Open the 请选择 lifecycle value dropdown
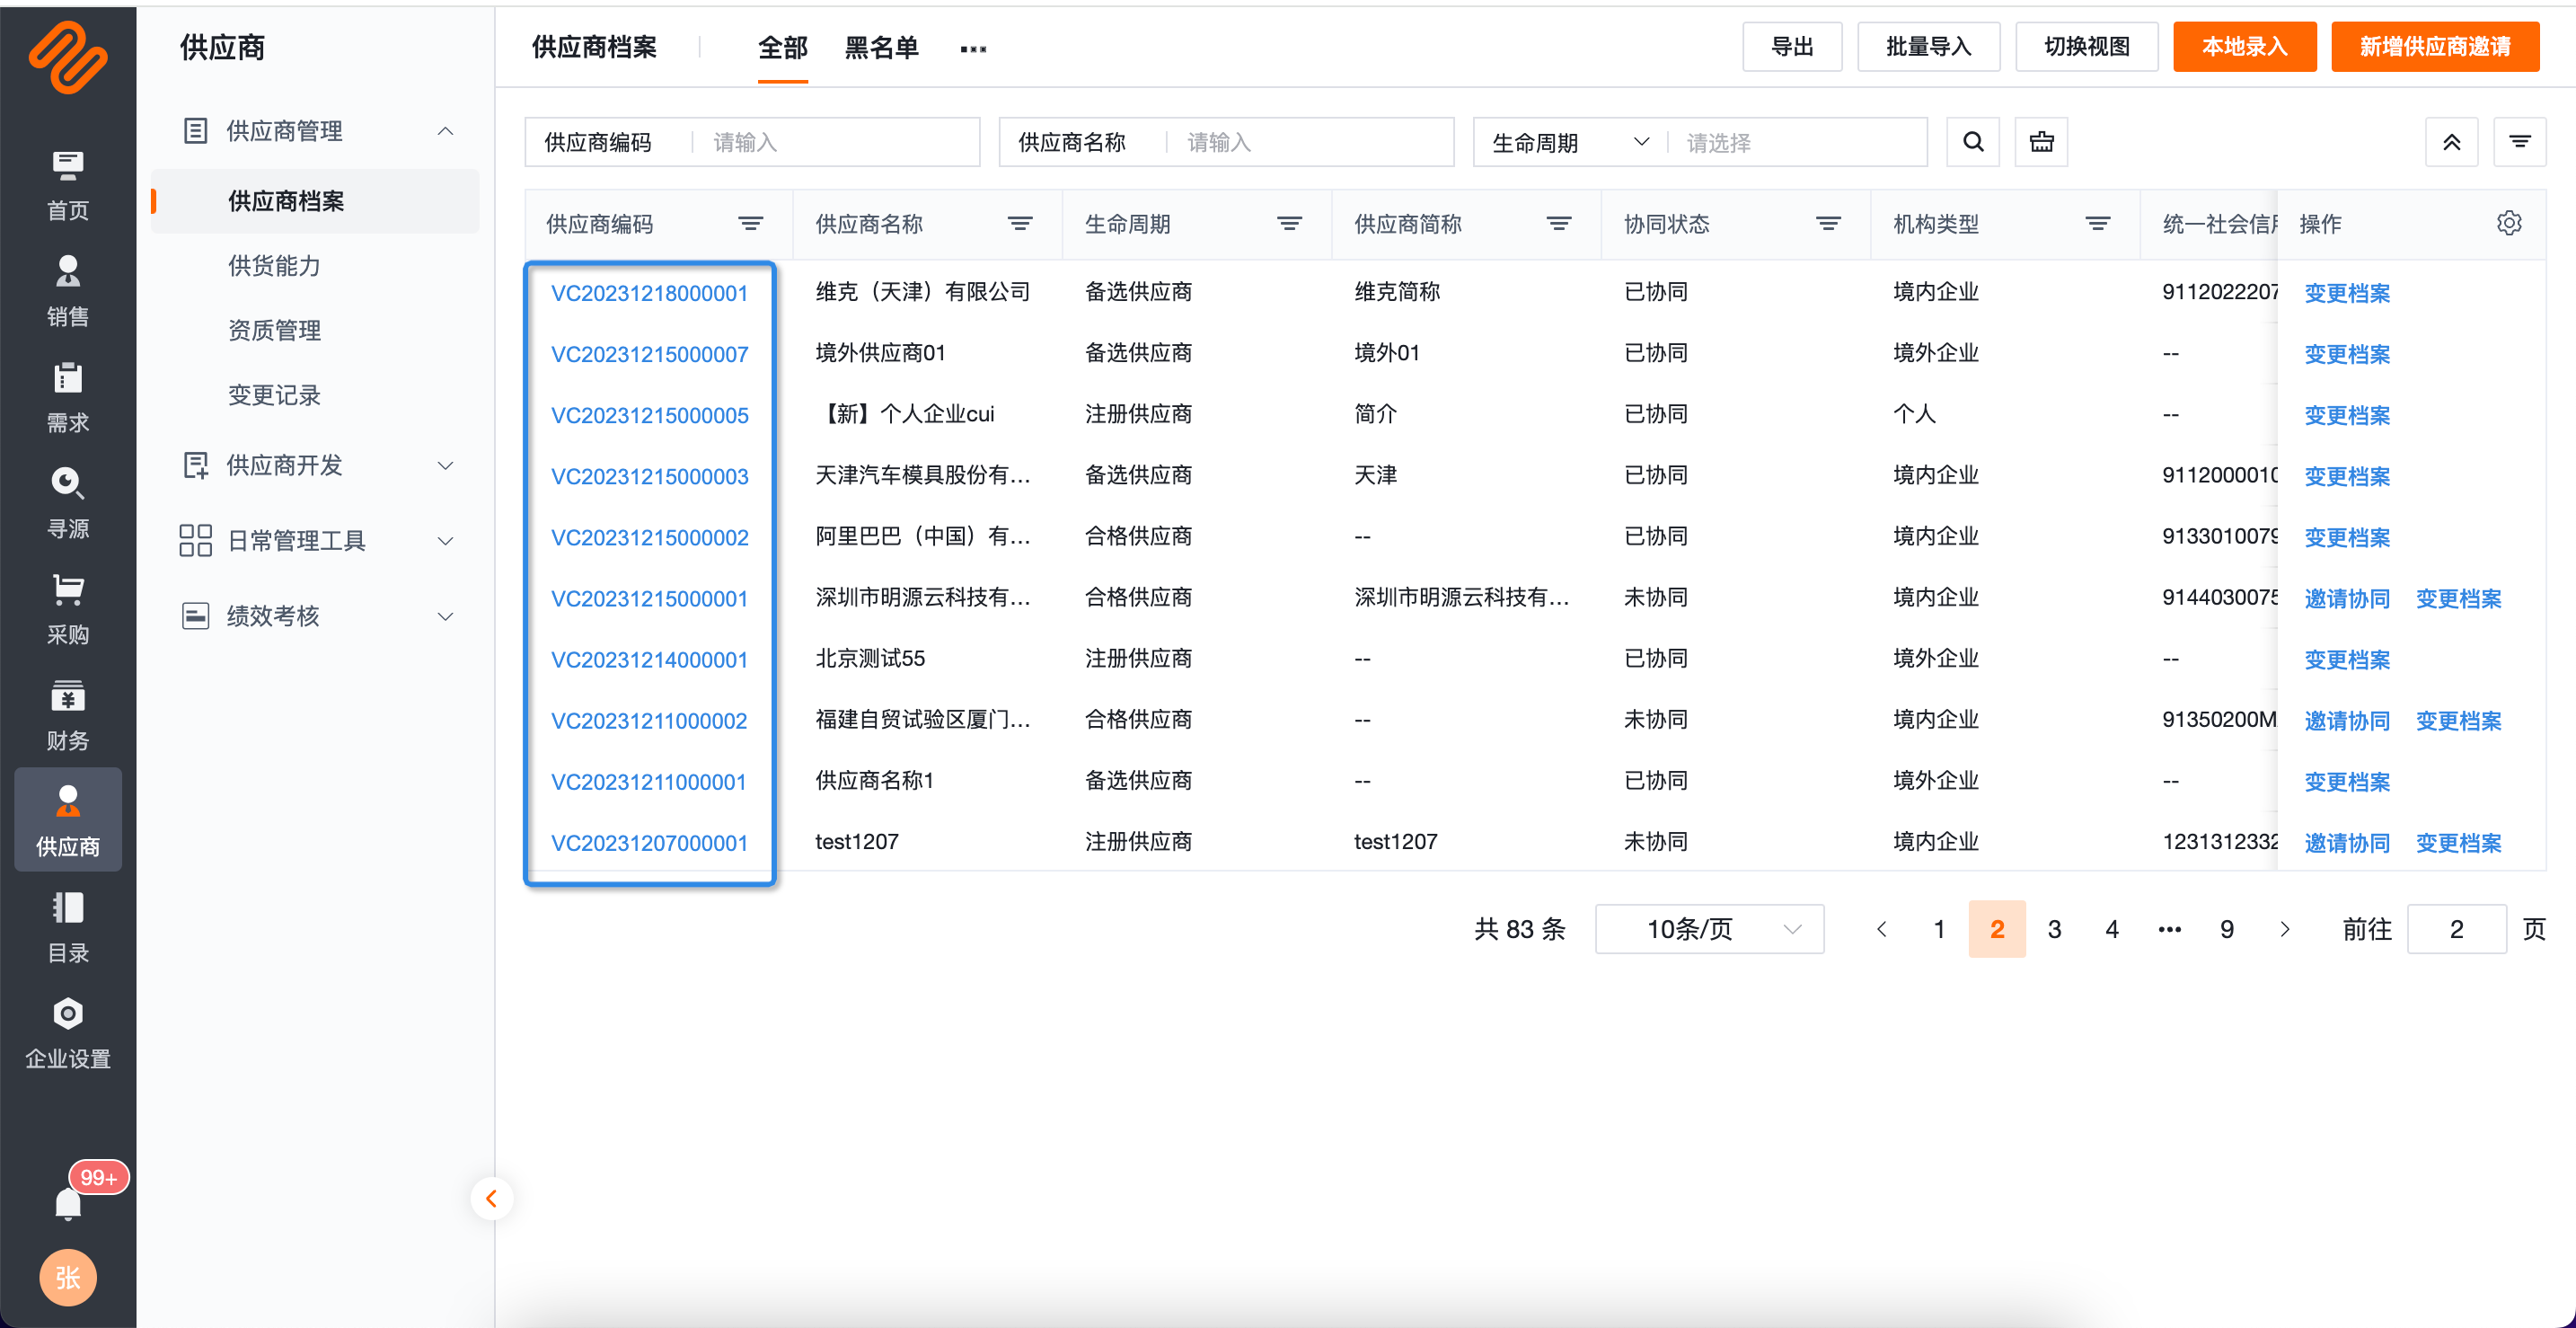Image resolution: width=2576 pixels, height=1328 pixels. pos(1797,142)
